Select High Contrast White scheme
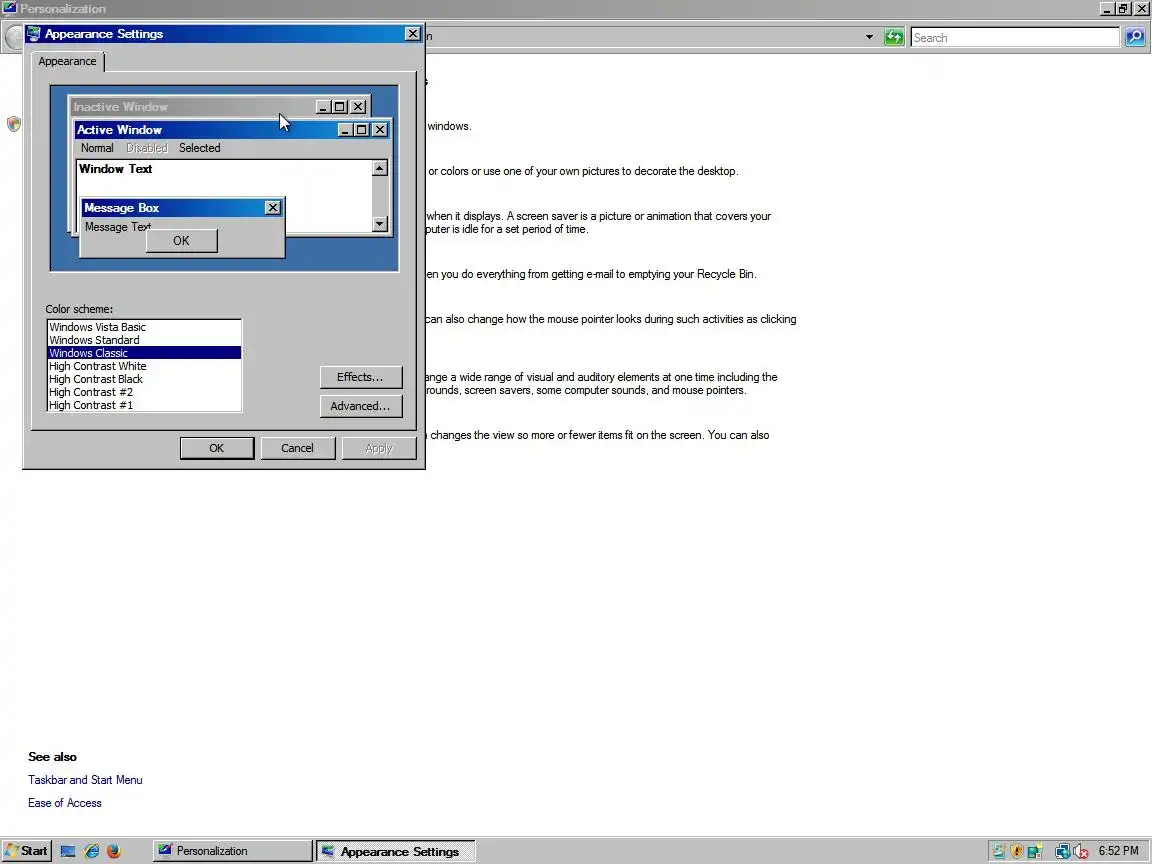The height and width of the screenshot is (864, 1152). 144,366
